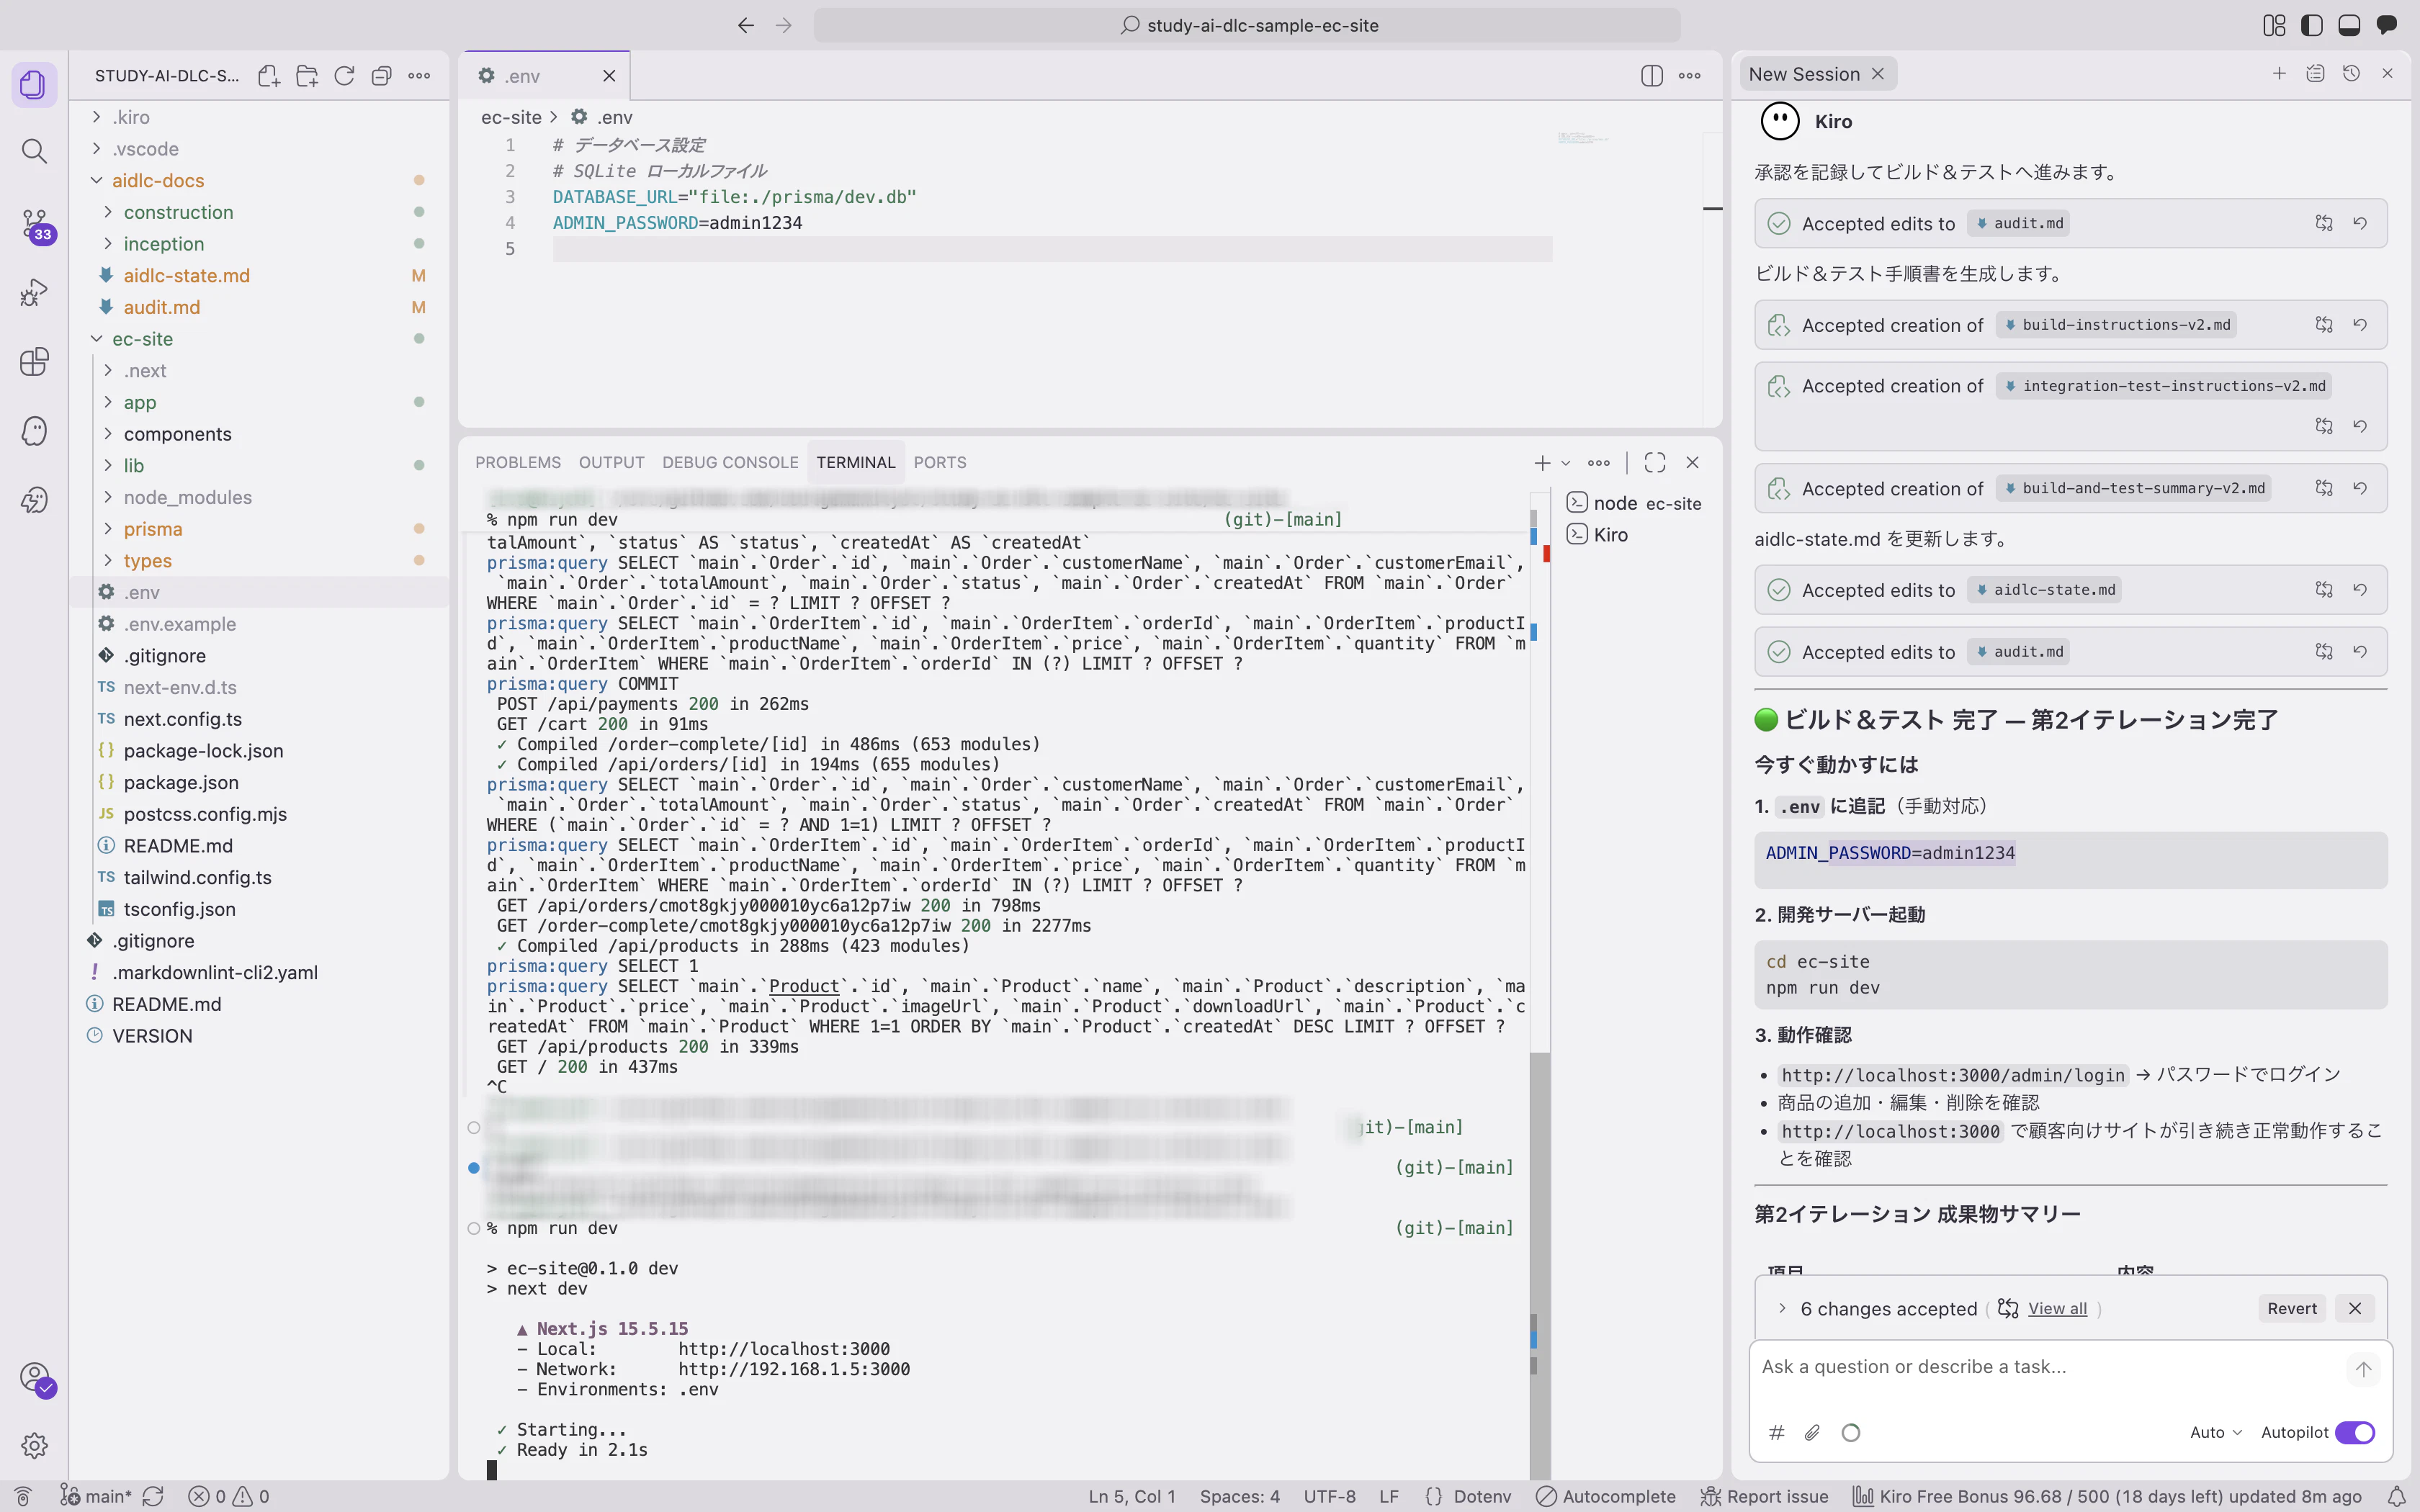This screenshot has width=2420, height=1512.
Task: Open the Extensions view
Action: (x=34, y=361)
